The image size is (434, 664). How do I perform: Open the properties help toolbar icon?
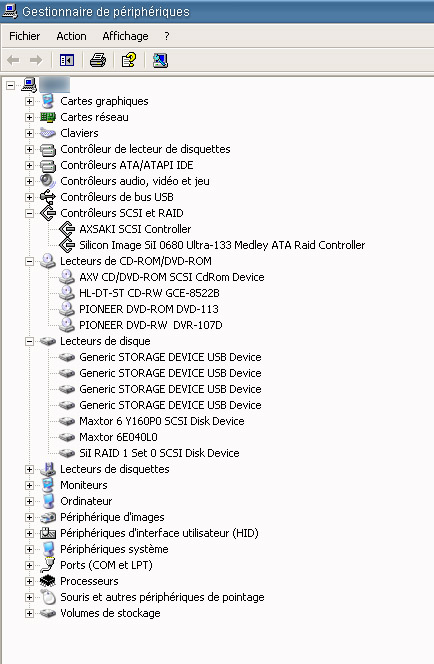pyautogui.click(x=129, y=60)
